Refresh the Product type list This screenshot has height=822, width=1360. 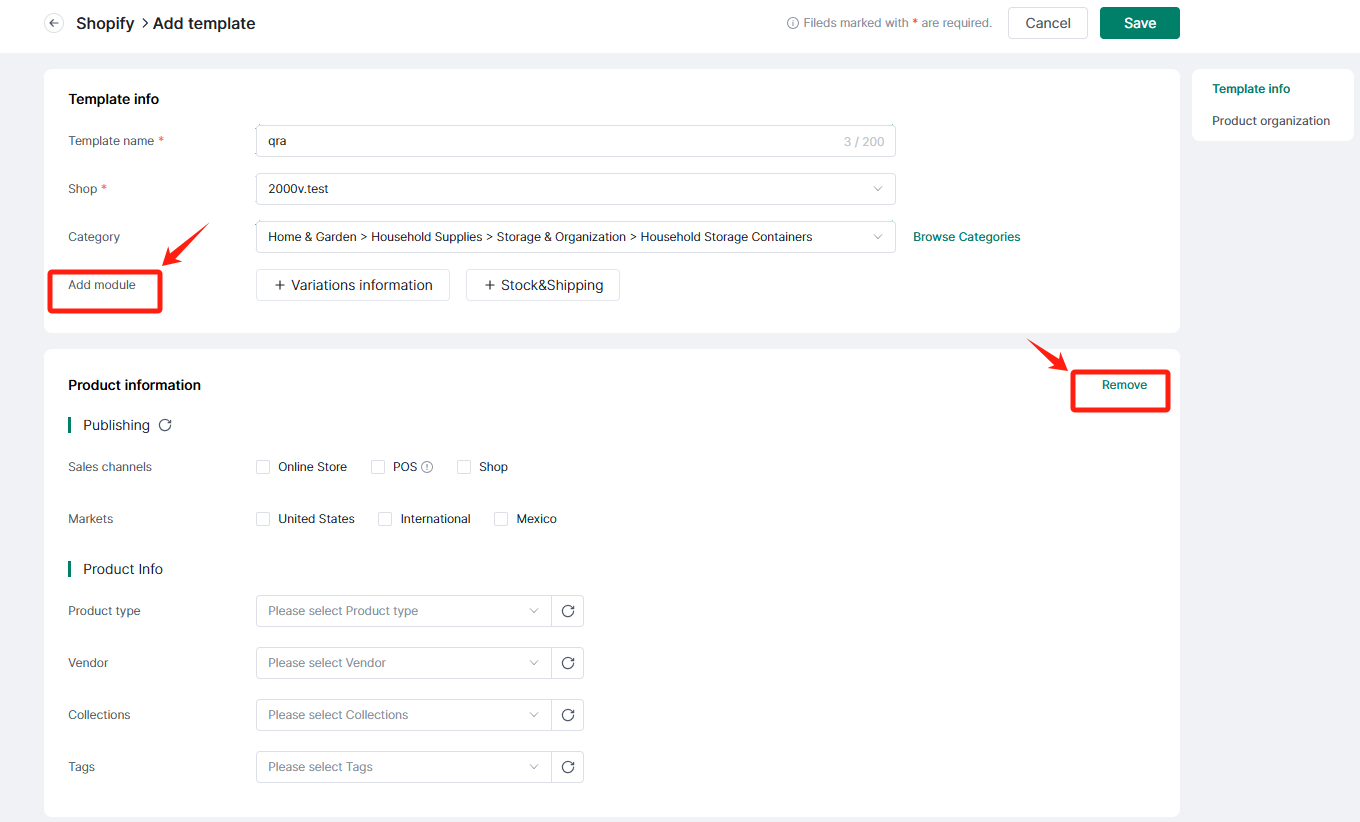click(x=568, y=611)
